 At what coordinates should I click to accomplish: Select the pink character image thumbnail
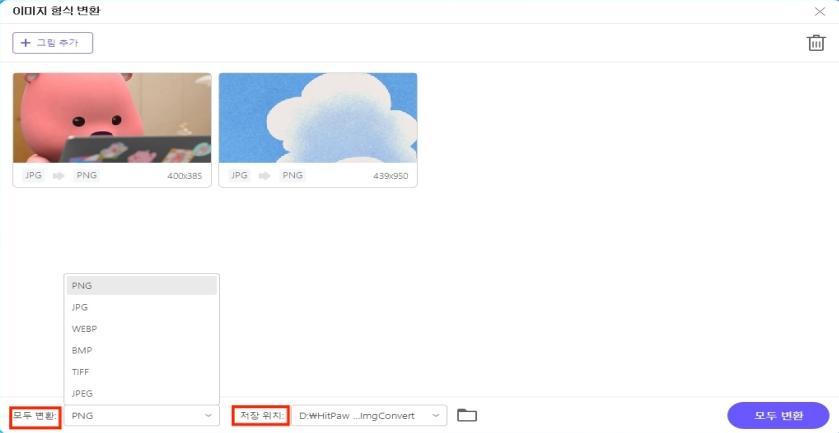[x=112, y=118]
